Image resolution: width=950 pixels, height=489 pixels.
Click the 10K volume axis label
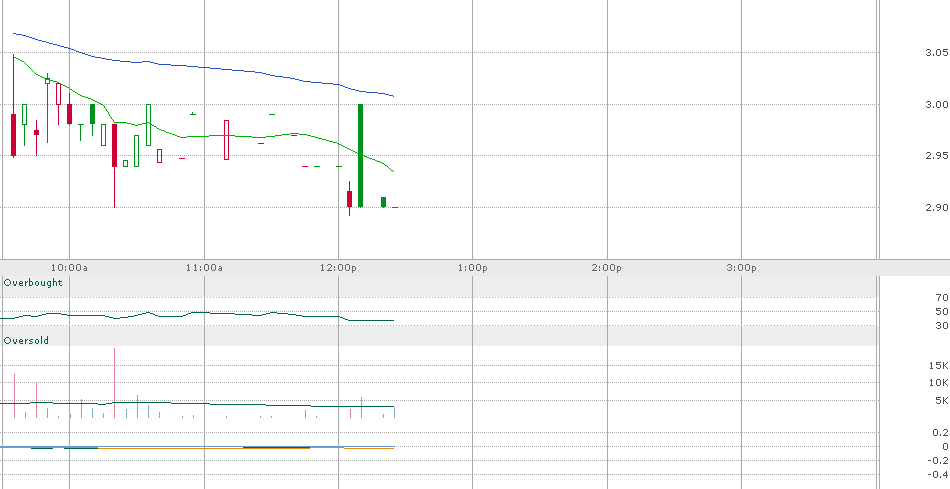938,382
